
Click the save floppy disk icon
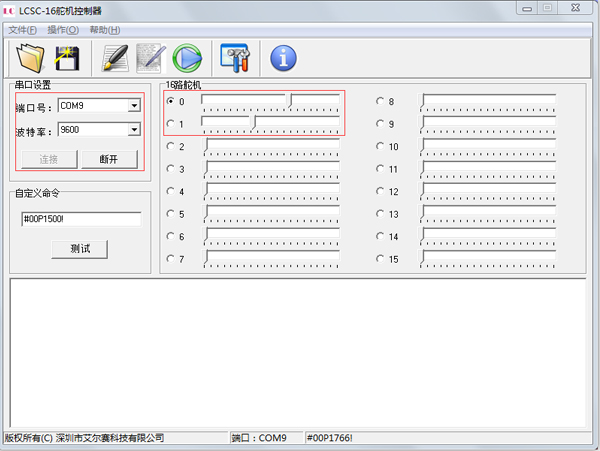pyautogui.click(x=67, y=58)
